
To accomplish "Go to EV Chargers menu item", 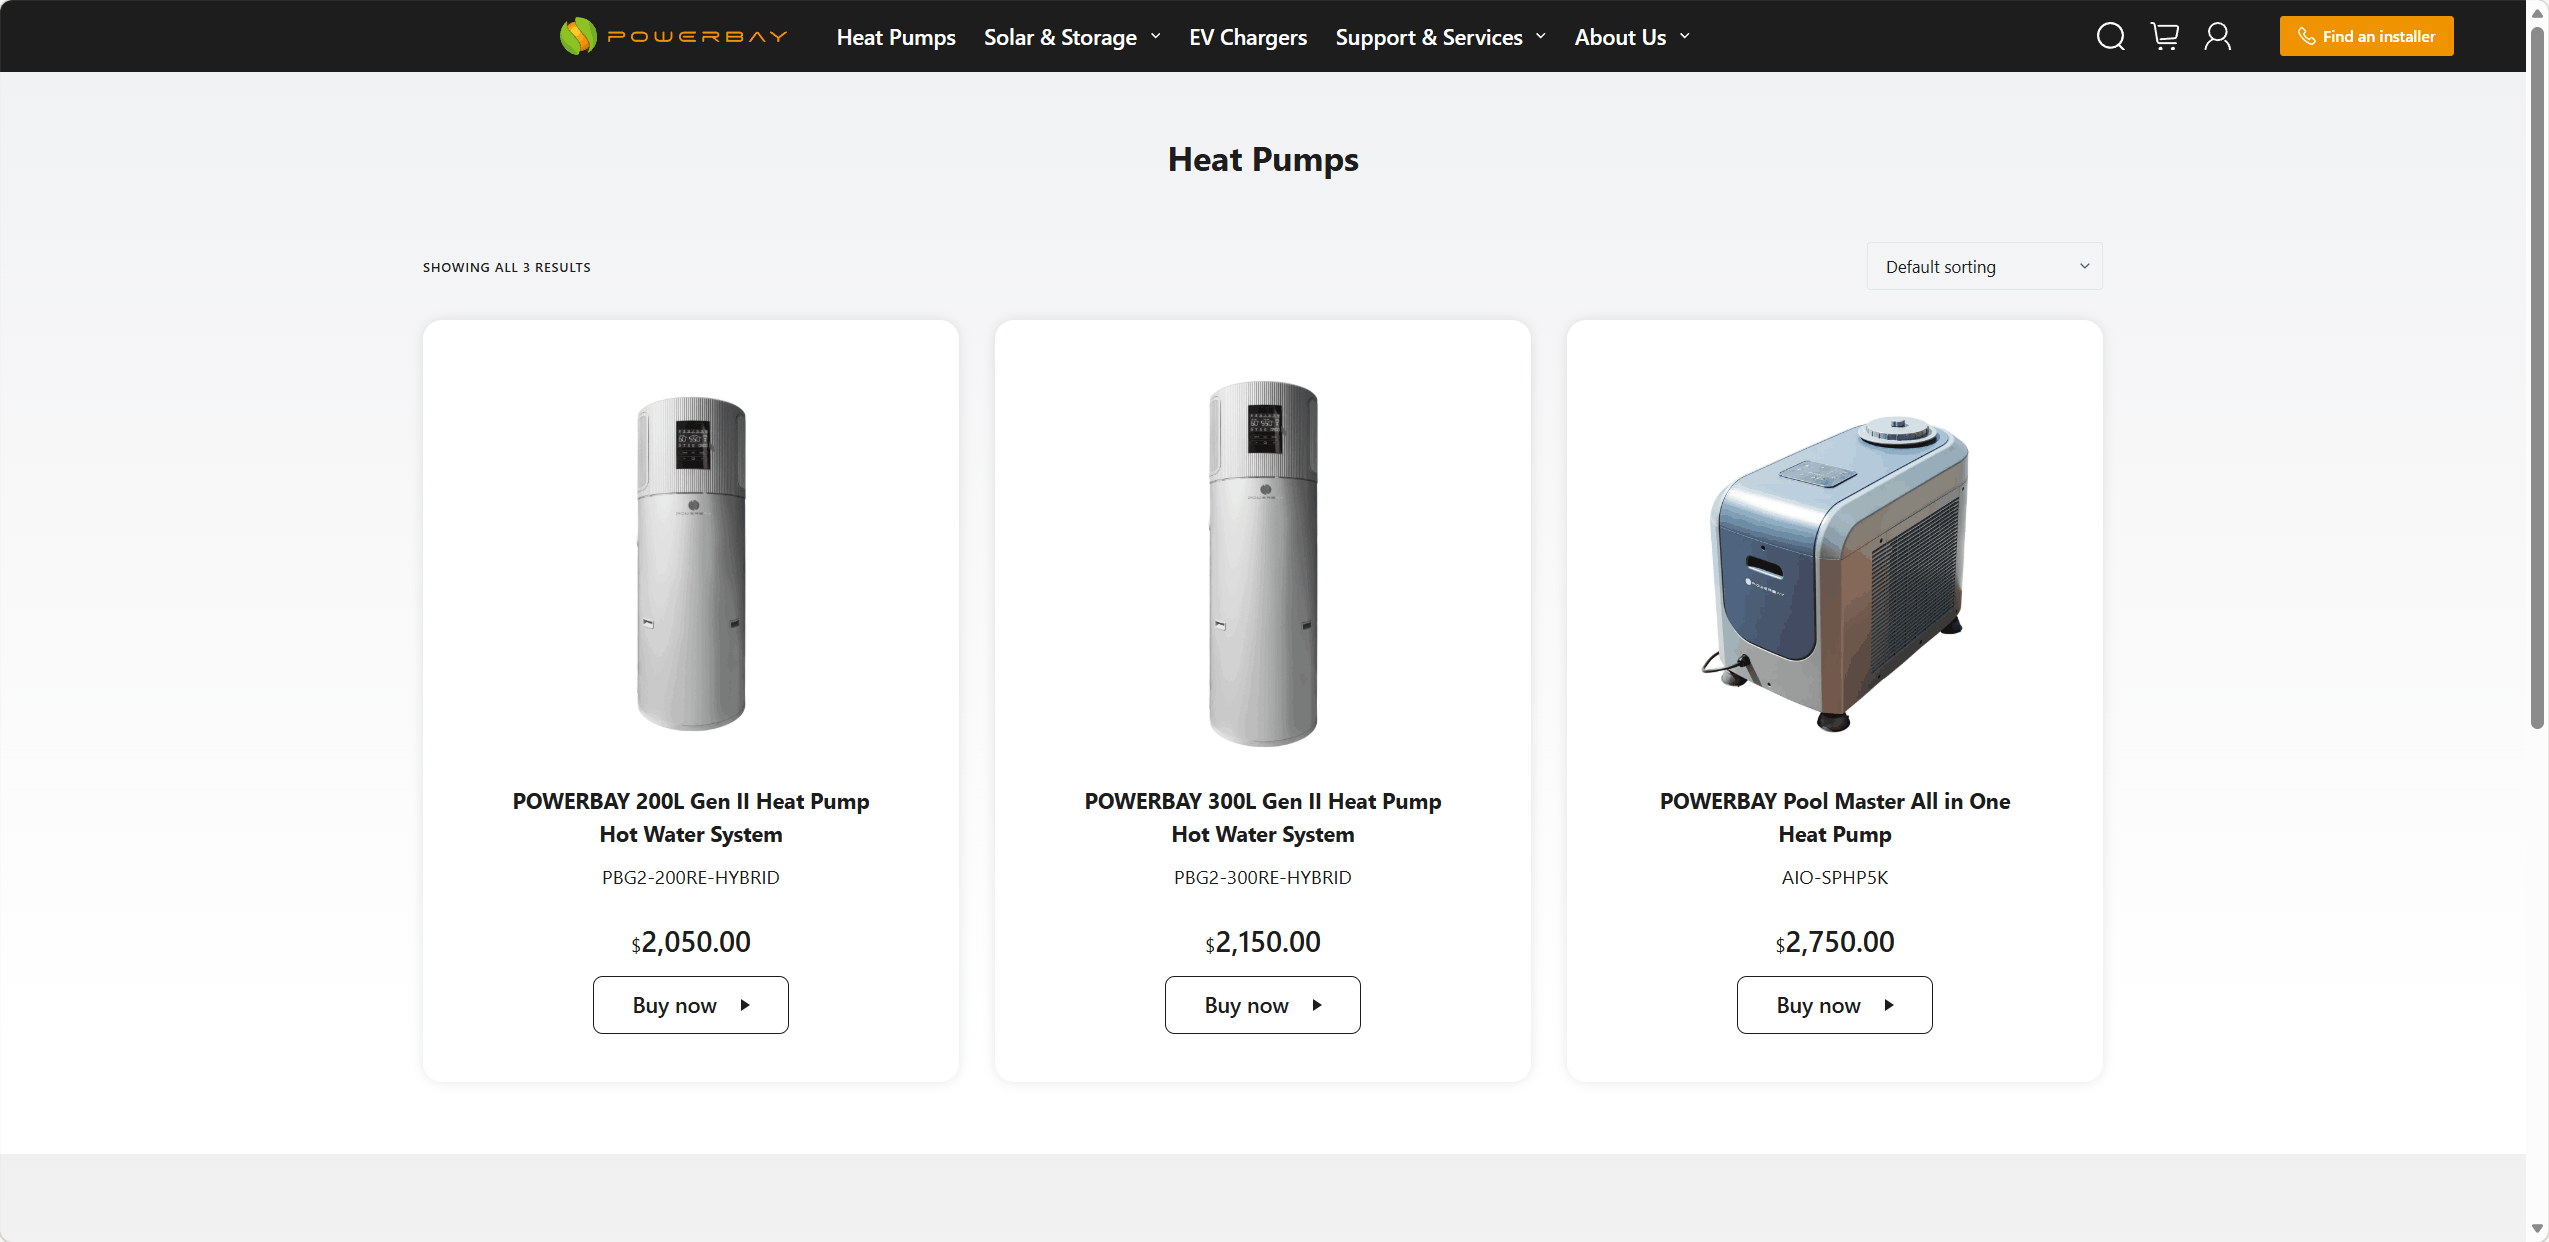I will (x=1248, y=37).
